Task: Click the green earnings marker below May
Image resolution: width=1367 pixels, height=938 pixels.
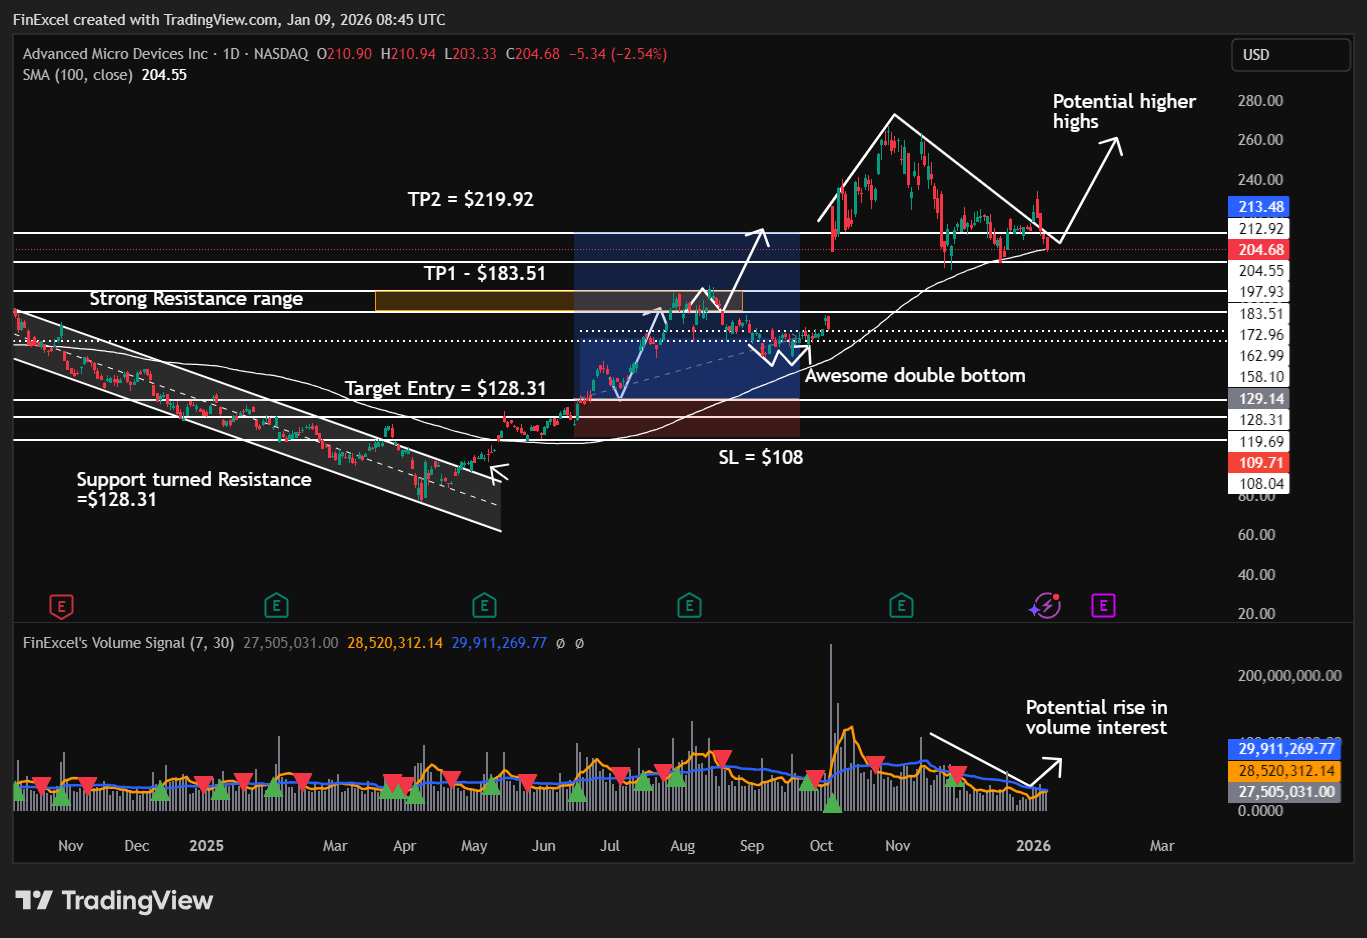Action: (484, 605)
